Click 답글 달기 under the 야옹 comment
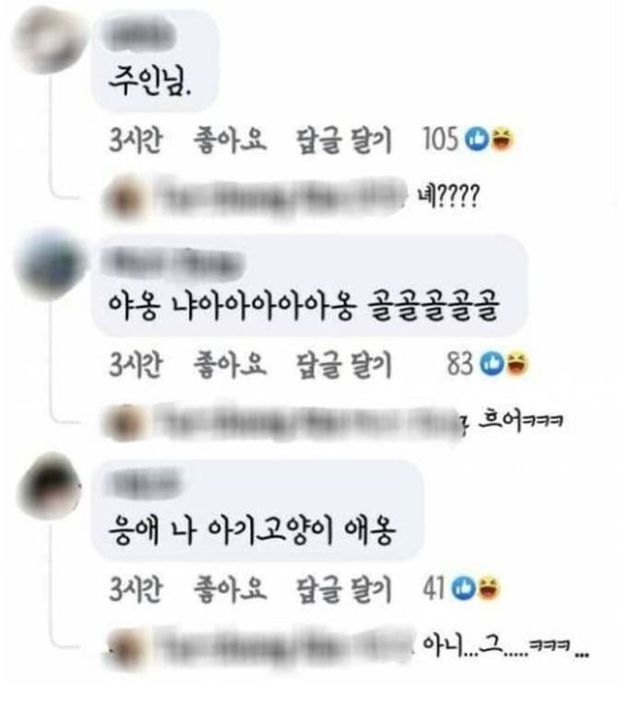Image resolution: width=640 pixels, height=706 pixels. [x=343, y=365]
